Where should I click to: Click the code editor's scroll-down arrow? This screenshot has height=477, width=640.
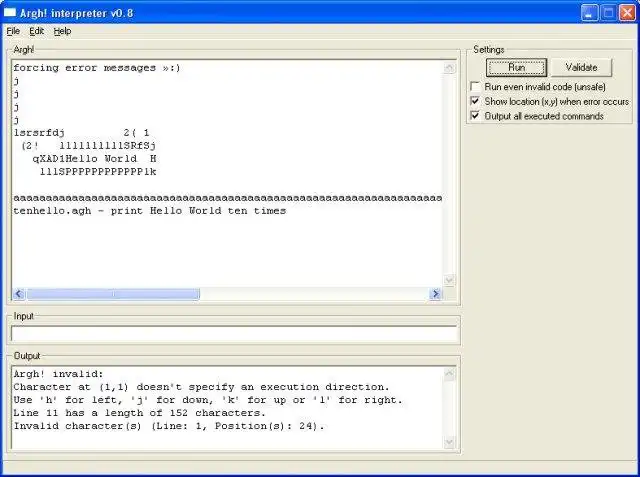pos(449,280)
